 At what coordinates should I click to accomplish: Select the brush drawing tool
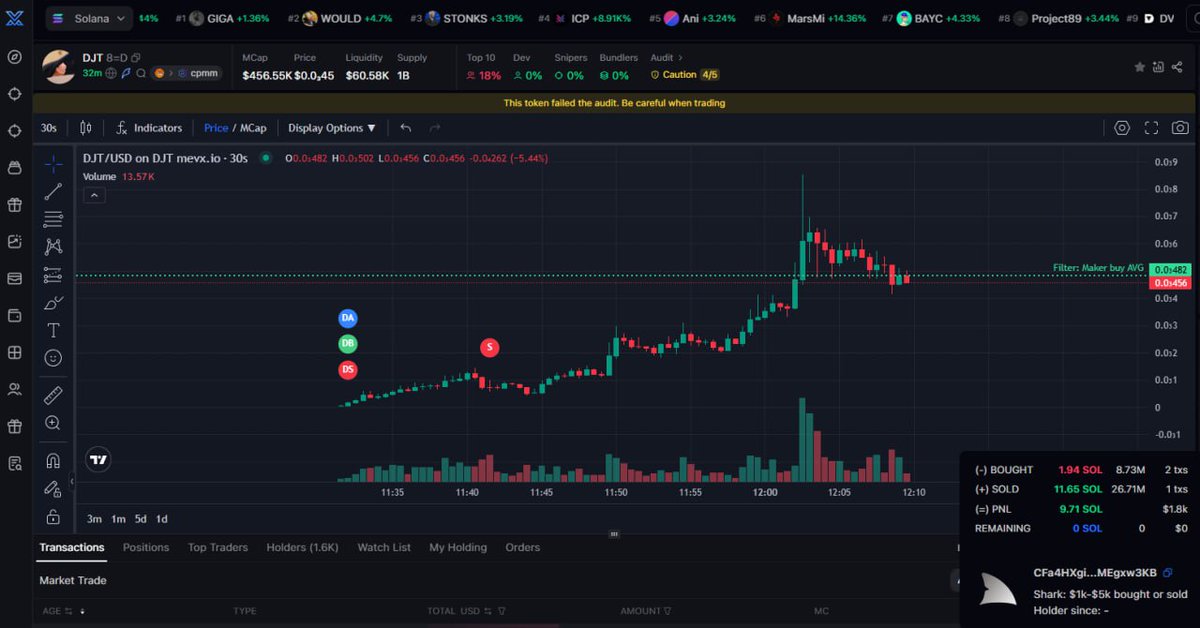click(x=53, y=303)
